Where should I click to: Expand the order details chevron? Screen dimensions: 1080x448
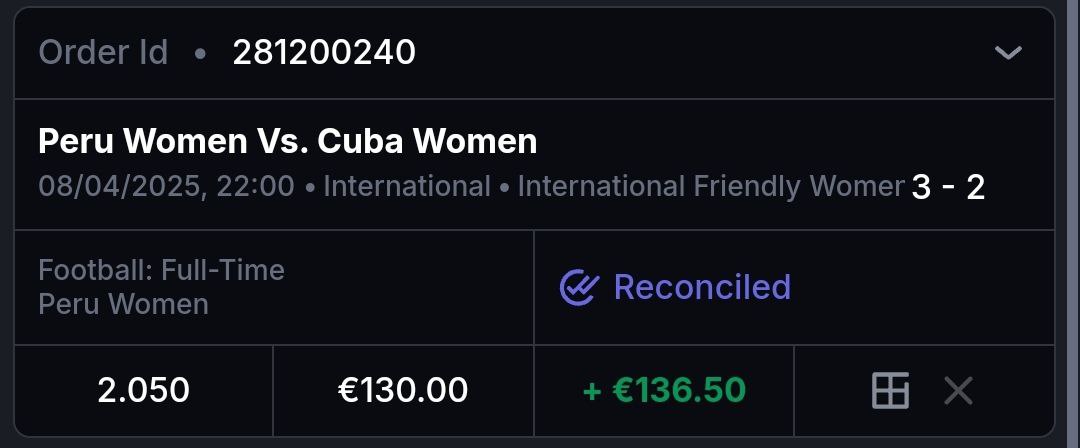pyautogui.click(x=1008, y=53)
